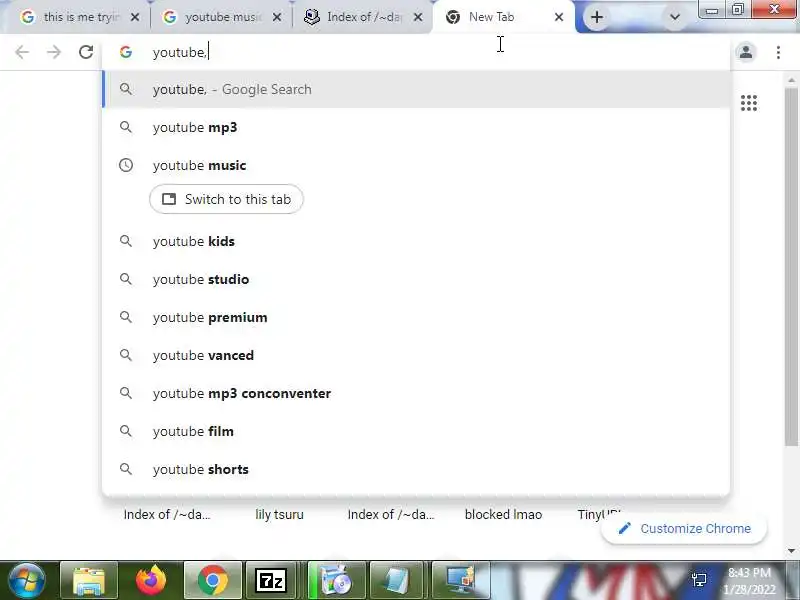
Task: Open the Windows Start menu orb
Action: [x=27, y=581]
